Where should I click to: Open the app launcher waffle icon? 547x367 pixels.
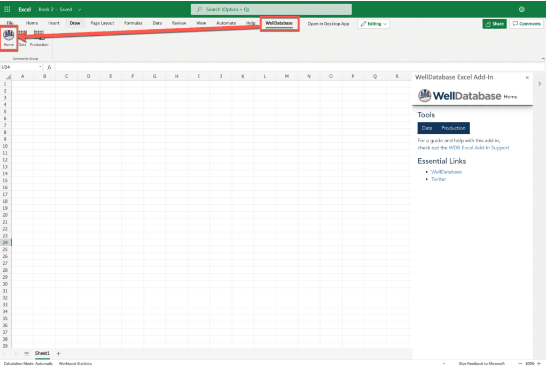7,9
